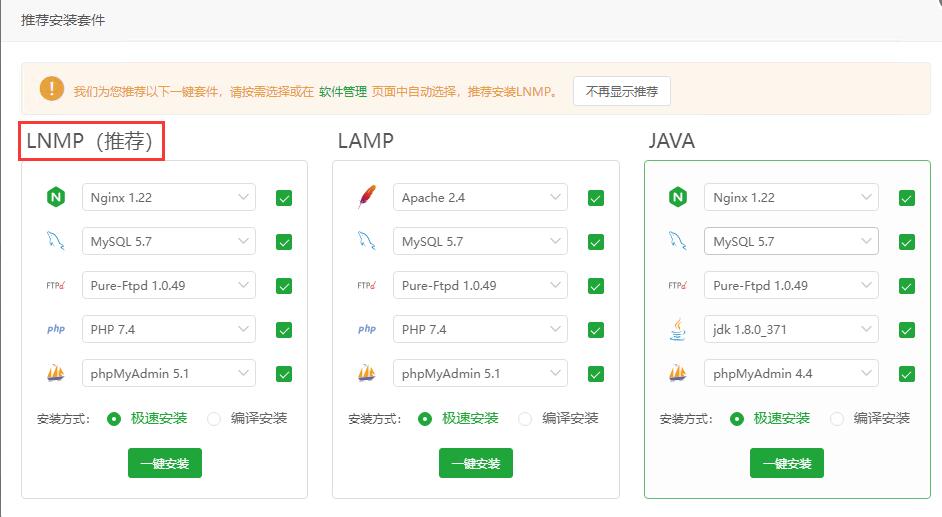The width and height of the screenshot is (942, 517).
Task: Uncheck Nginx 1.22 checkbox in LNMP panel
Action: point(284,198)
